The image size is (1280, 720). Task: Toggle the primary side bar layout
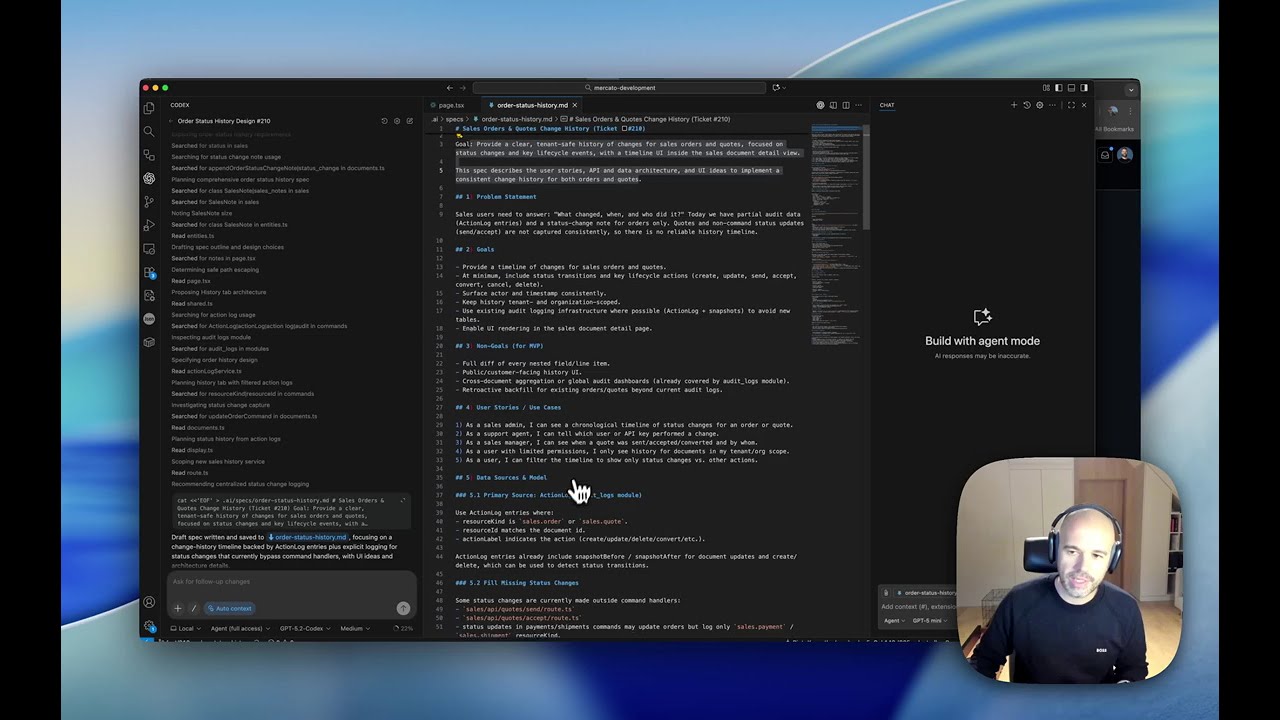pyautogui.click(x=1058, y=88)
